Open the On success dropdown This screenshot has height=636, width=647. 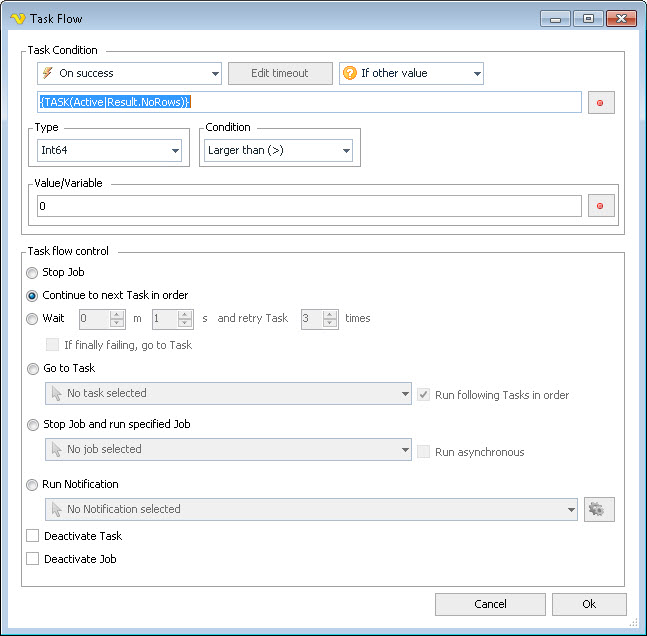(x=129, y=73)
